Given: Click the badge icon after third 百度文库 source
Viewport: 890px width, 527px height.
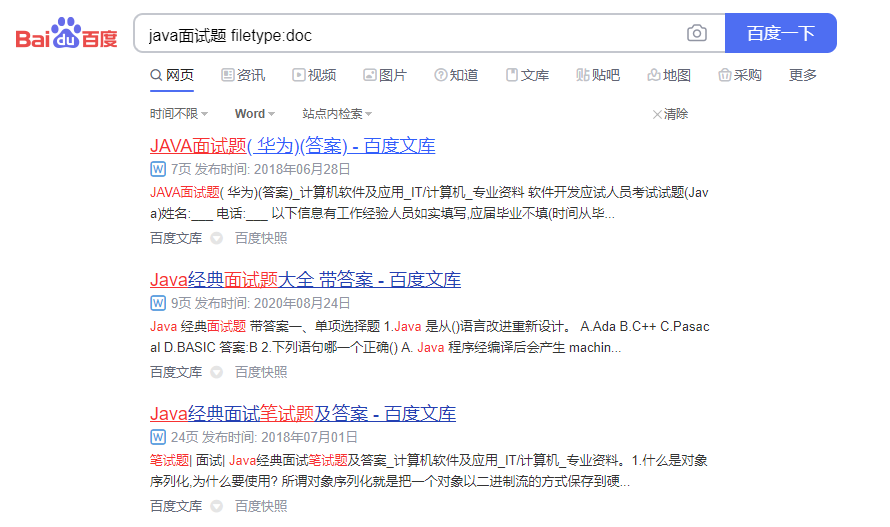Looking at the screenshot, I should (216, 507).
